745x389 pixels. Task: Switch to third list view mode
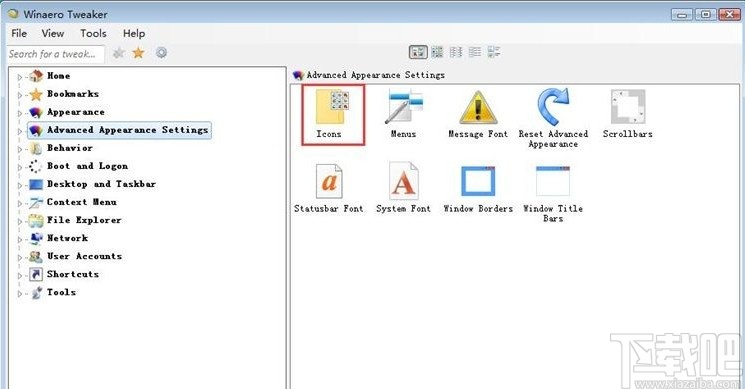click(456, 52)
